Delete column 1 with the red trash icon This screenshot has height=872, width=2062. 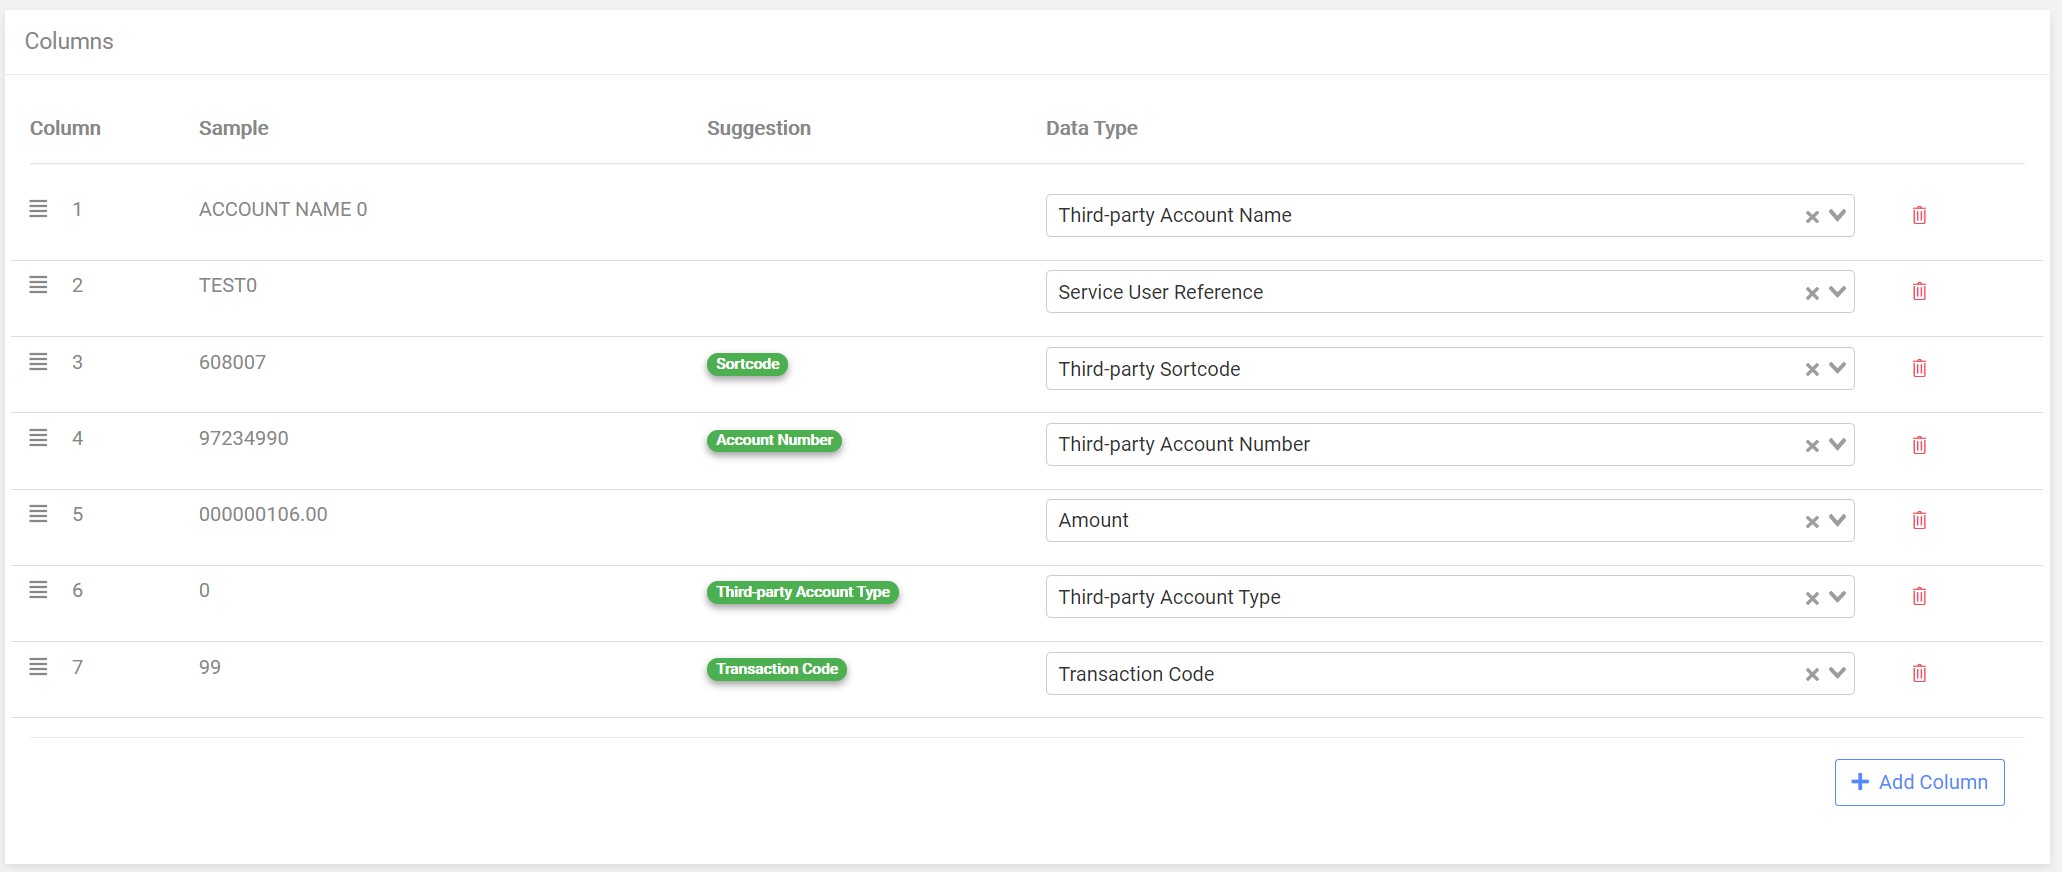(1919, 215)
